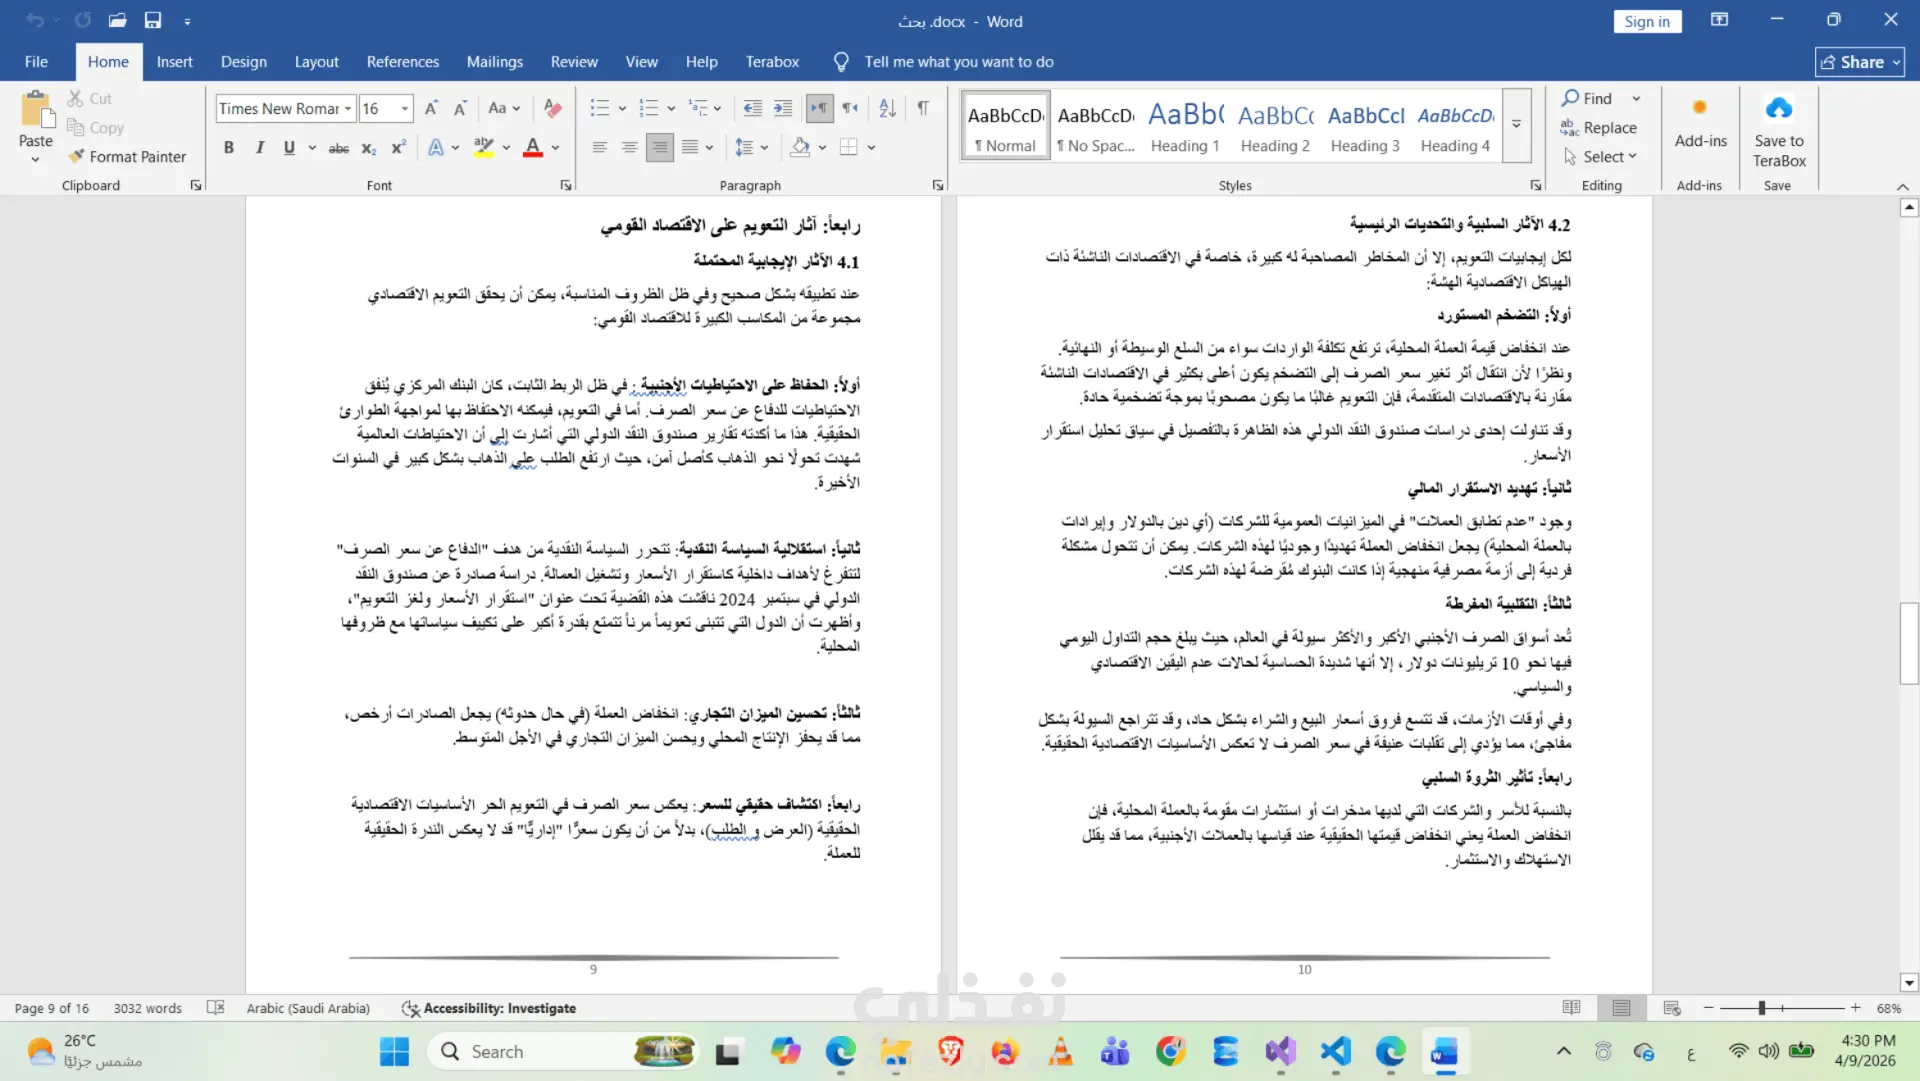Expand the Styles gallery
The height and width of the screenshot is (1081, 1920).
pyautogui.click(x=1516, y=125)
